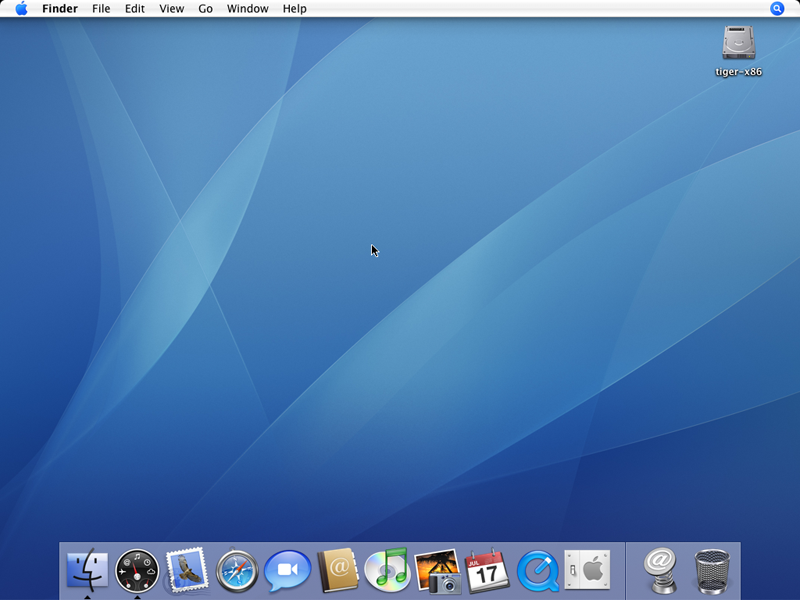Open the File menu

coord(101,9)
